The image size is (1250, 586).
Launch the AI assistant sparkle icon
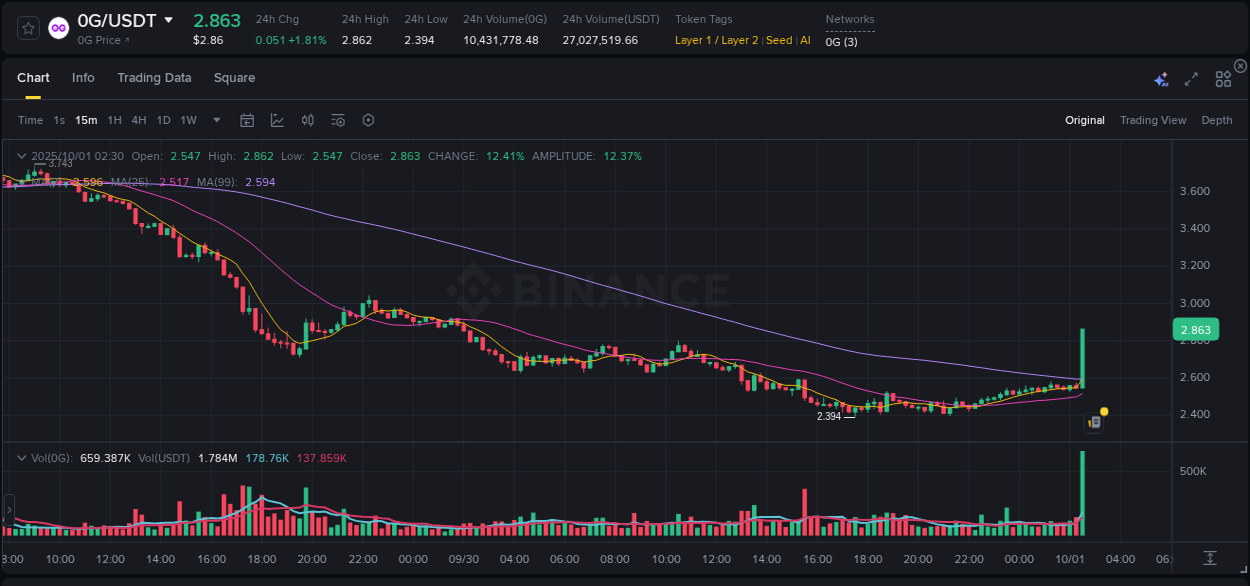click(1161, 77)
